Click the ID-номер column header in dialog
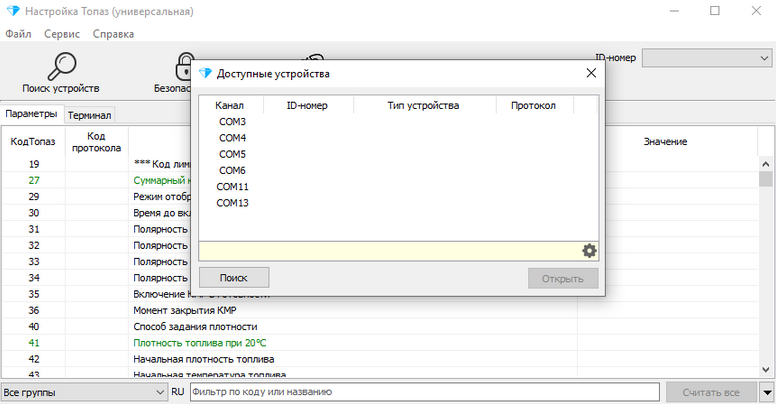The width and height of the screenshot is (776, 404). (x=308, y=105)
